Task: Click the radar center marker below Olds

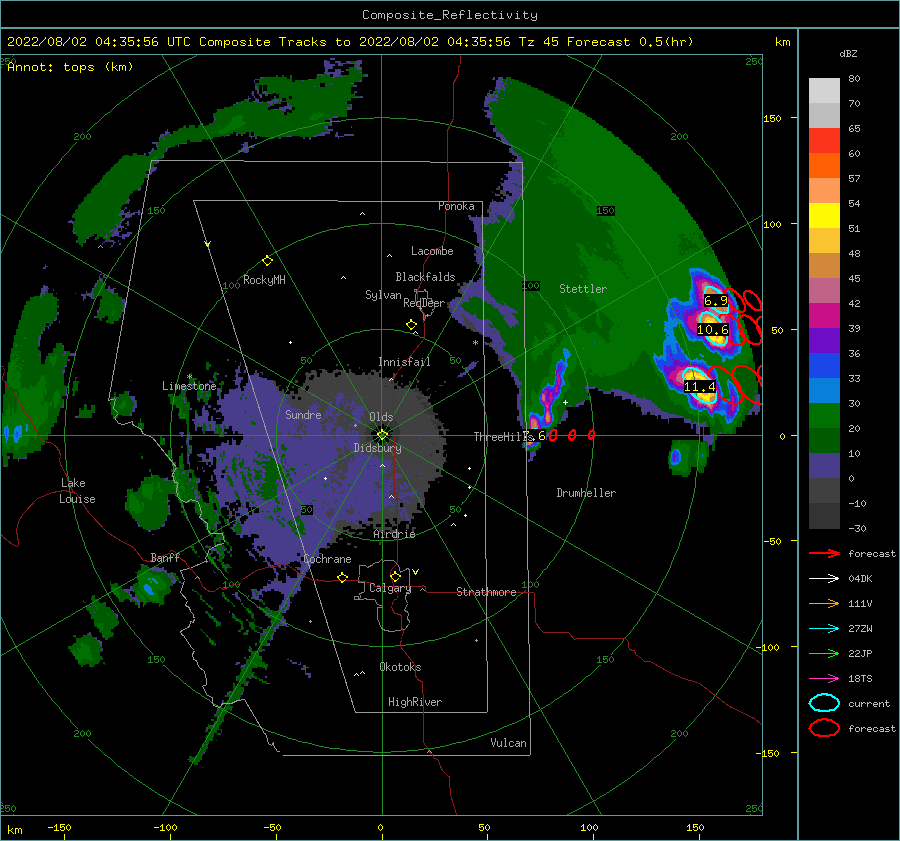Action: click(382, 435)
